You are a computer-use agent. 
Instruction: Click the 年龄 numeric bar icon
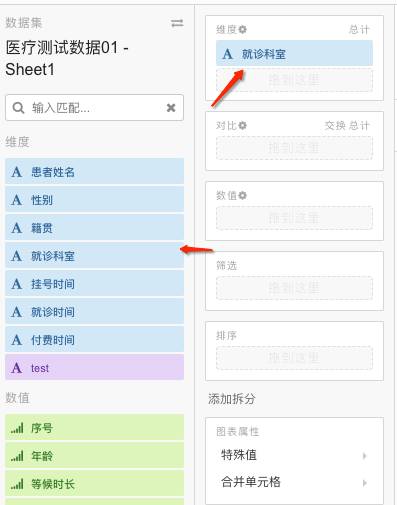click(x=17, y=456)
